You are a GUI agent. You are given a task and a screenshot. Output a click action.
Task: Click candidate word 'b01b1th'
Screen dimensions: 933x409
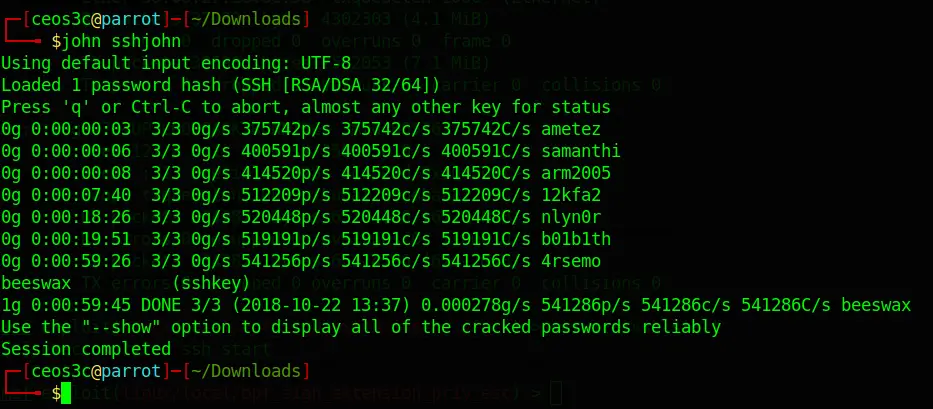575,239
